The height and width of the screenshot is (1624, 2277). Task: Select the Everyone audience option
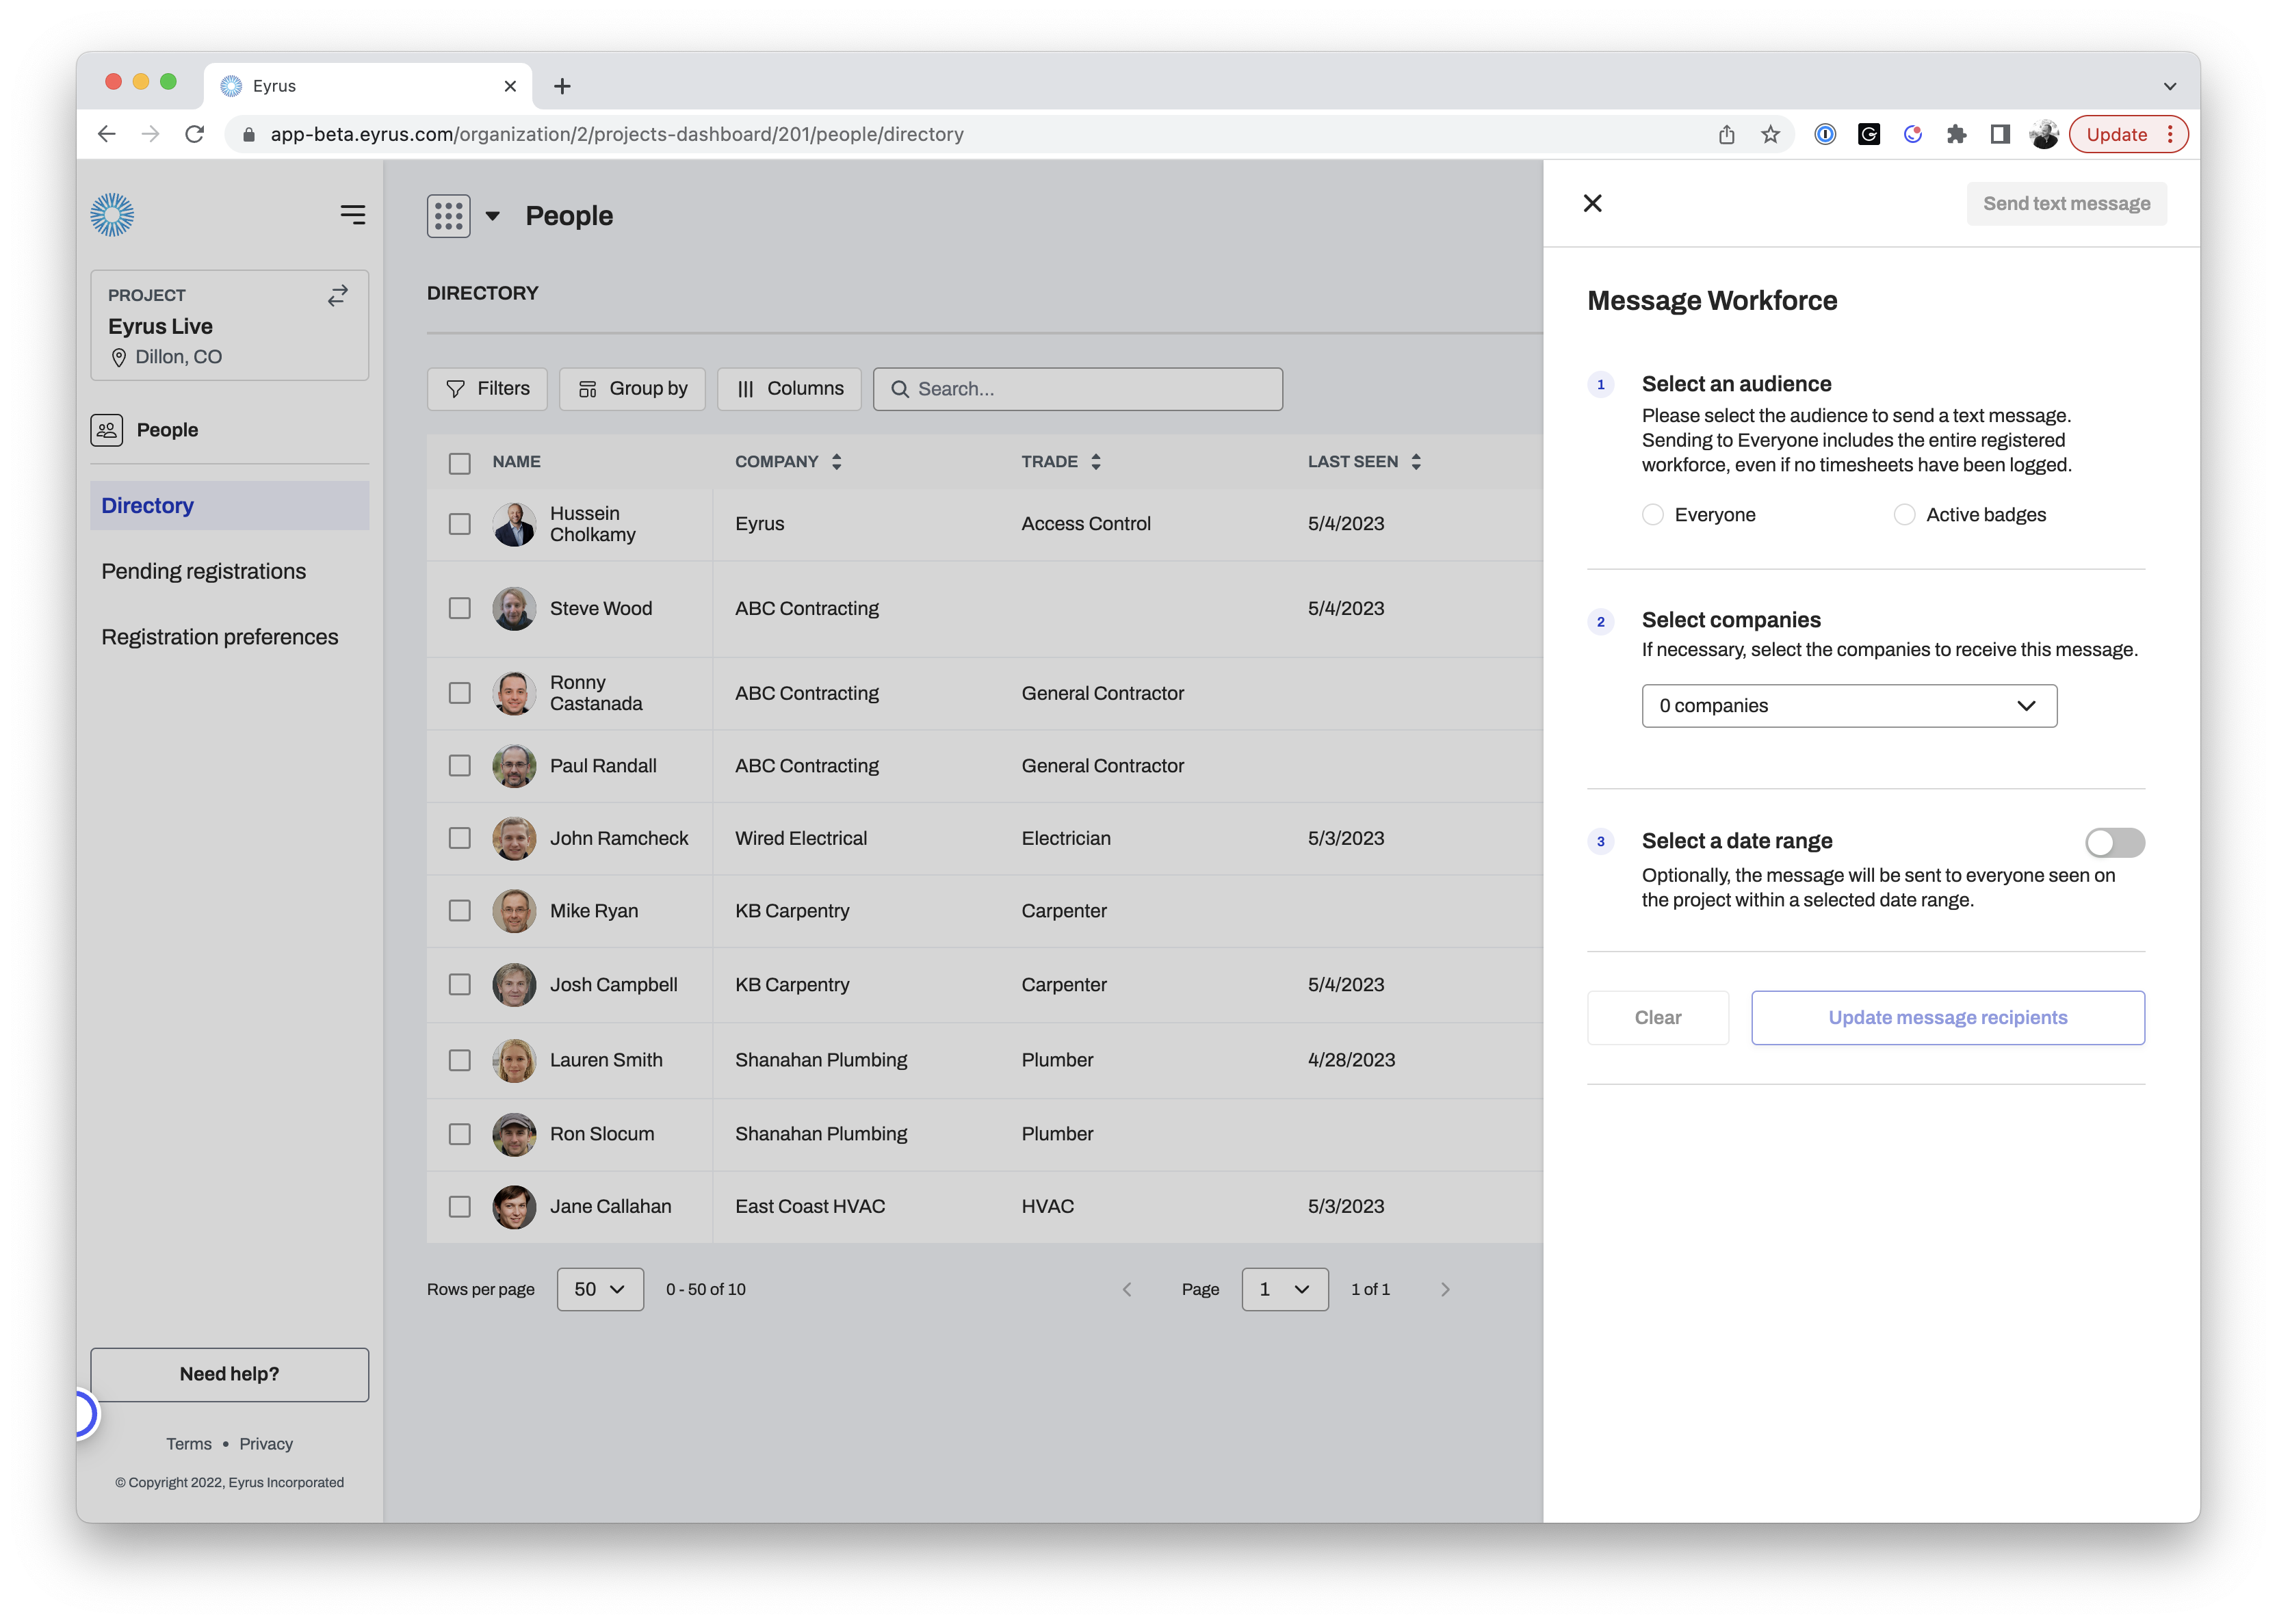(1652, 514)
